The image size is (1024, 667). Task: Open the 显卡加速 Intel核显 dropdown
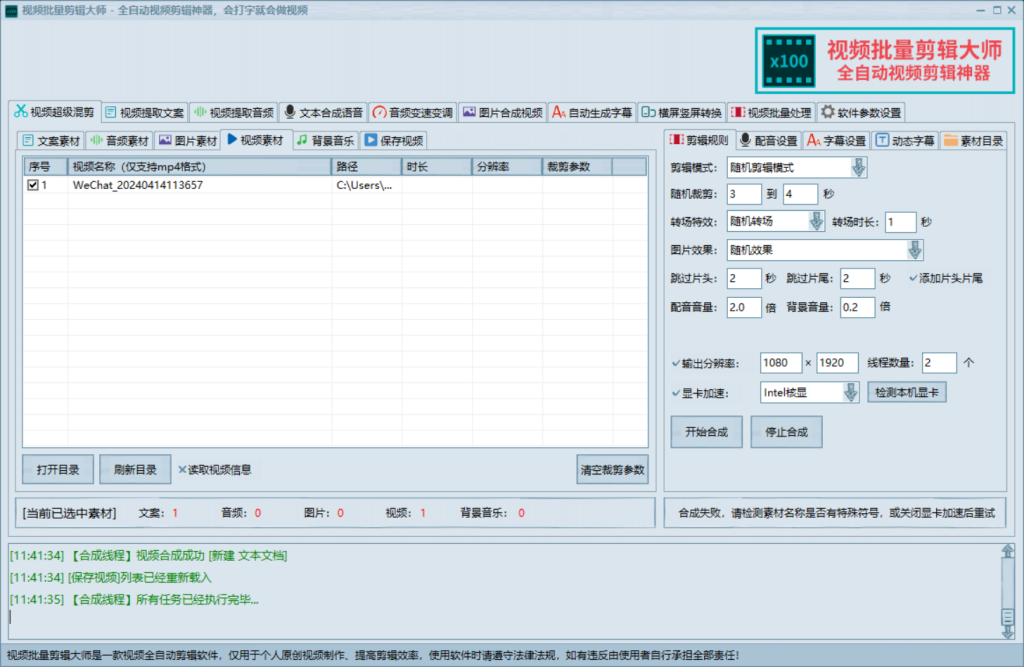[x=850, y=393]
